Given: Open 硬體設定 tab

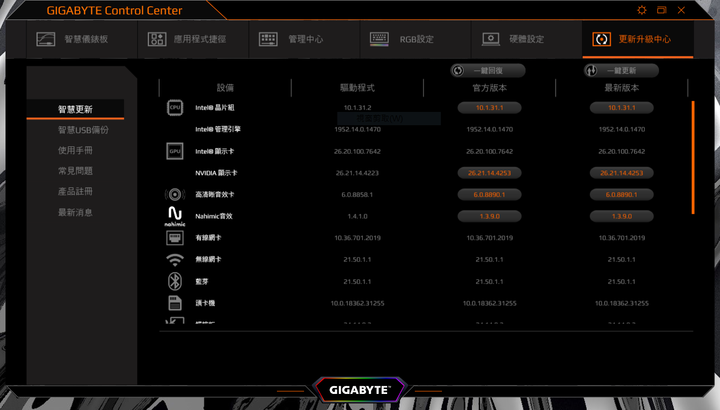Looking at the screenshot, I should click(527, 39).
